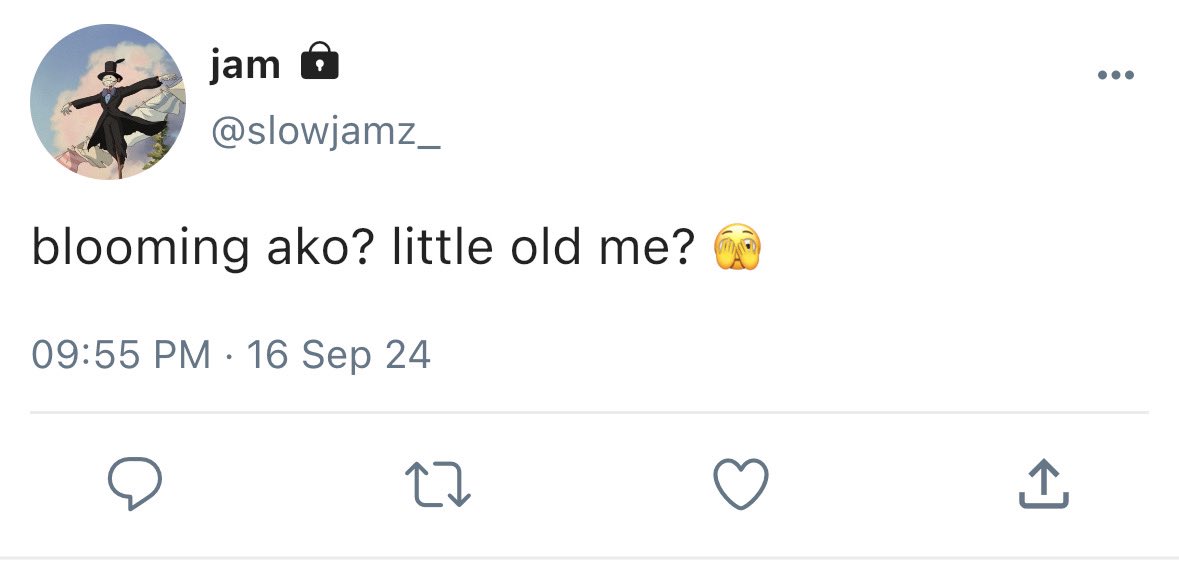
Task: Click the display name jam
Action: [x=245, y=63]
